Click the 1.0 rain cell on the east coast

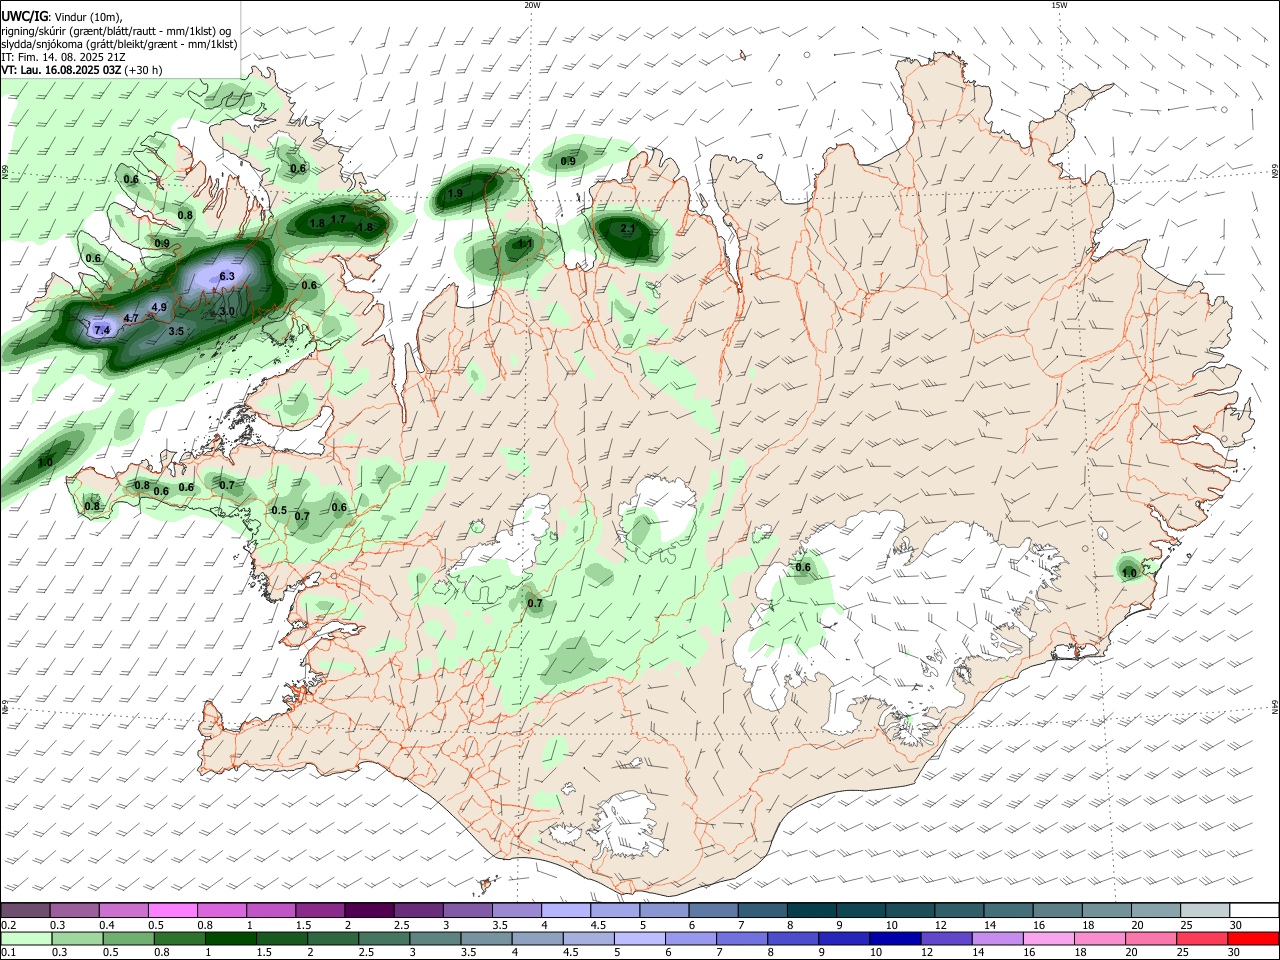tap(1129, 574)
